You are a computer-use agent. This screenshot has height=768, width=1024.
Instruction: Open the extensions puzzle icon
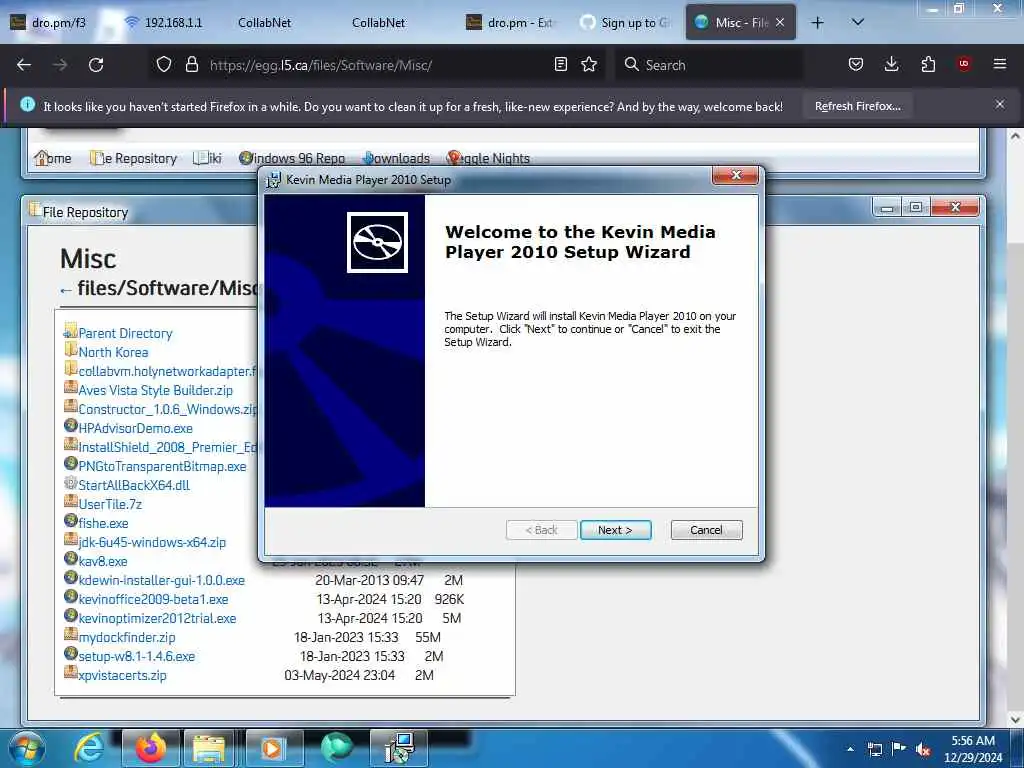928,64
